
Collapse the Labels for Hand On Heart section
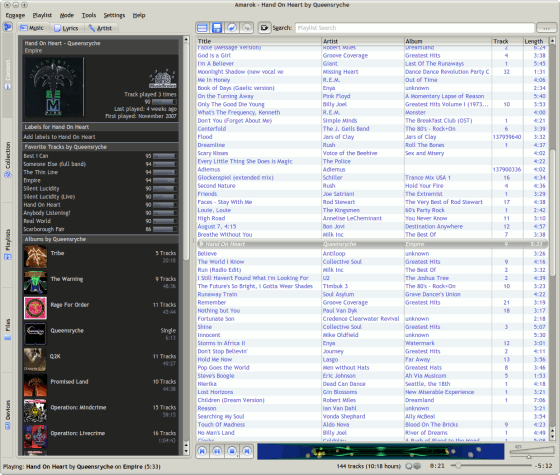coord(100,127)
